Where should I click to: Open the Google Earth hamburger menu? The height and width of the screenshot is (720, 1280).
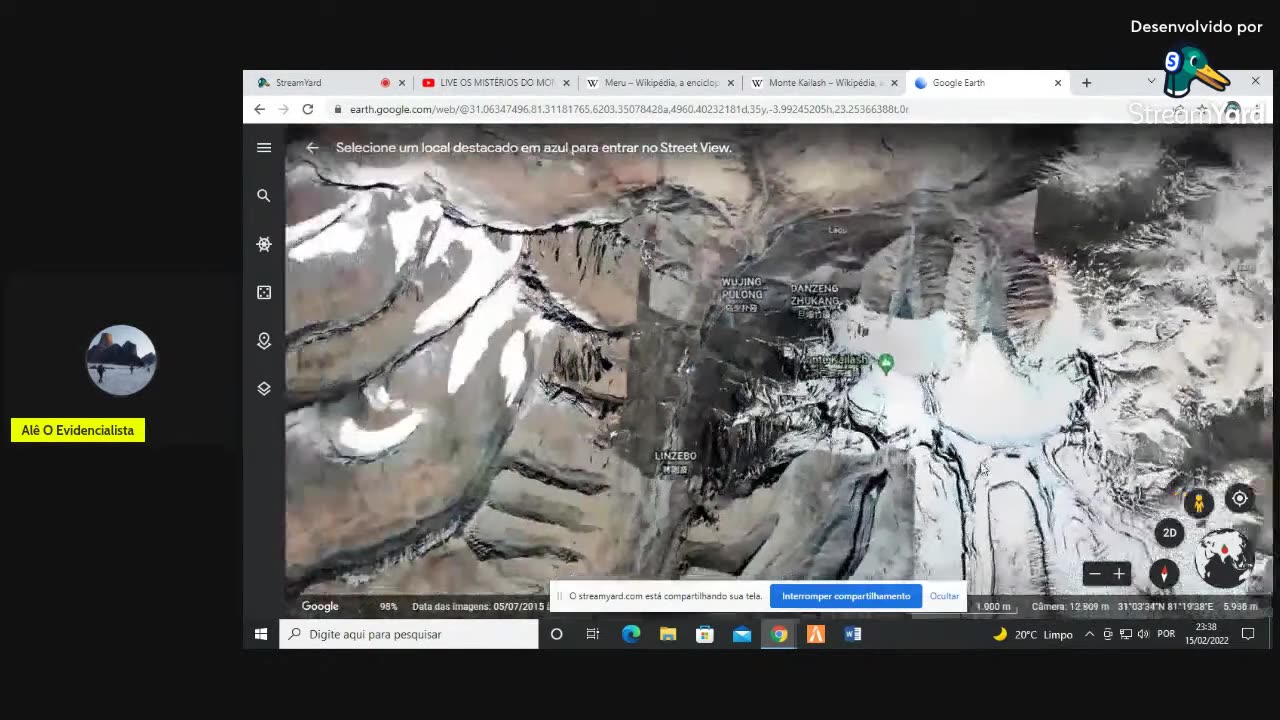(x=264, y=148)
